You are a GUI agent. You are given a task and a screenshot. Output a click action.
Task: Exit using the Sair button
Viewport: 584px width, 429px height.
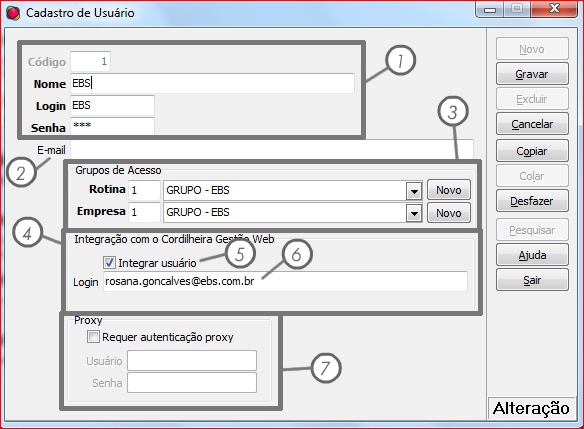pos(532,280)
